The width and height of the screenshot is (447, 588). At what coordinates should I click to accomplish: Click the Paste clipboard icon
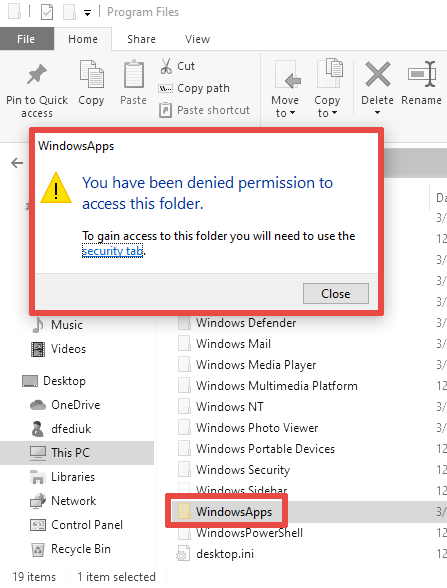[x=134, y=74]
